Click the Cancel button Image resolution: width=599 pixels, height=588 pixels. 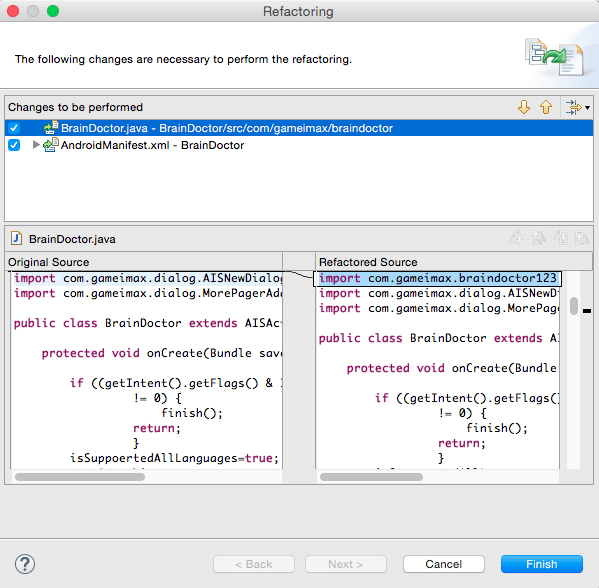pos(444,564)
